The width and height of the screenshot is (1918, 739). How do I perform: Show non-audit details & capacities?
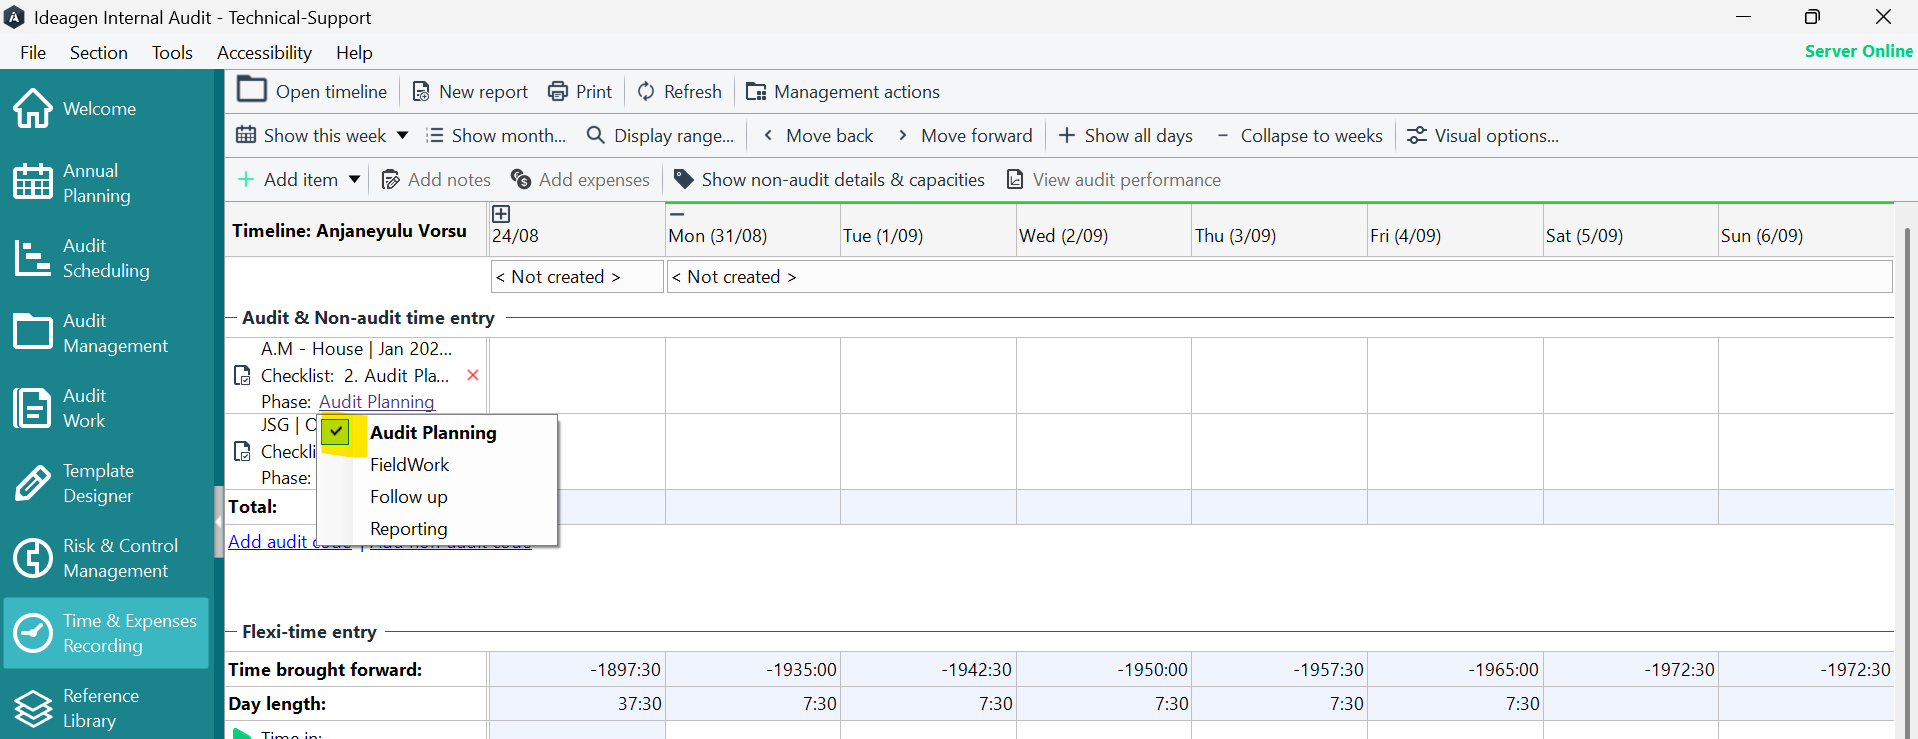click(x=829, y=179)
